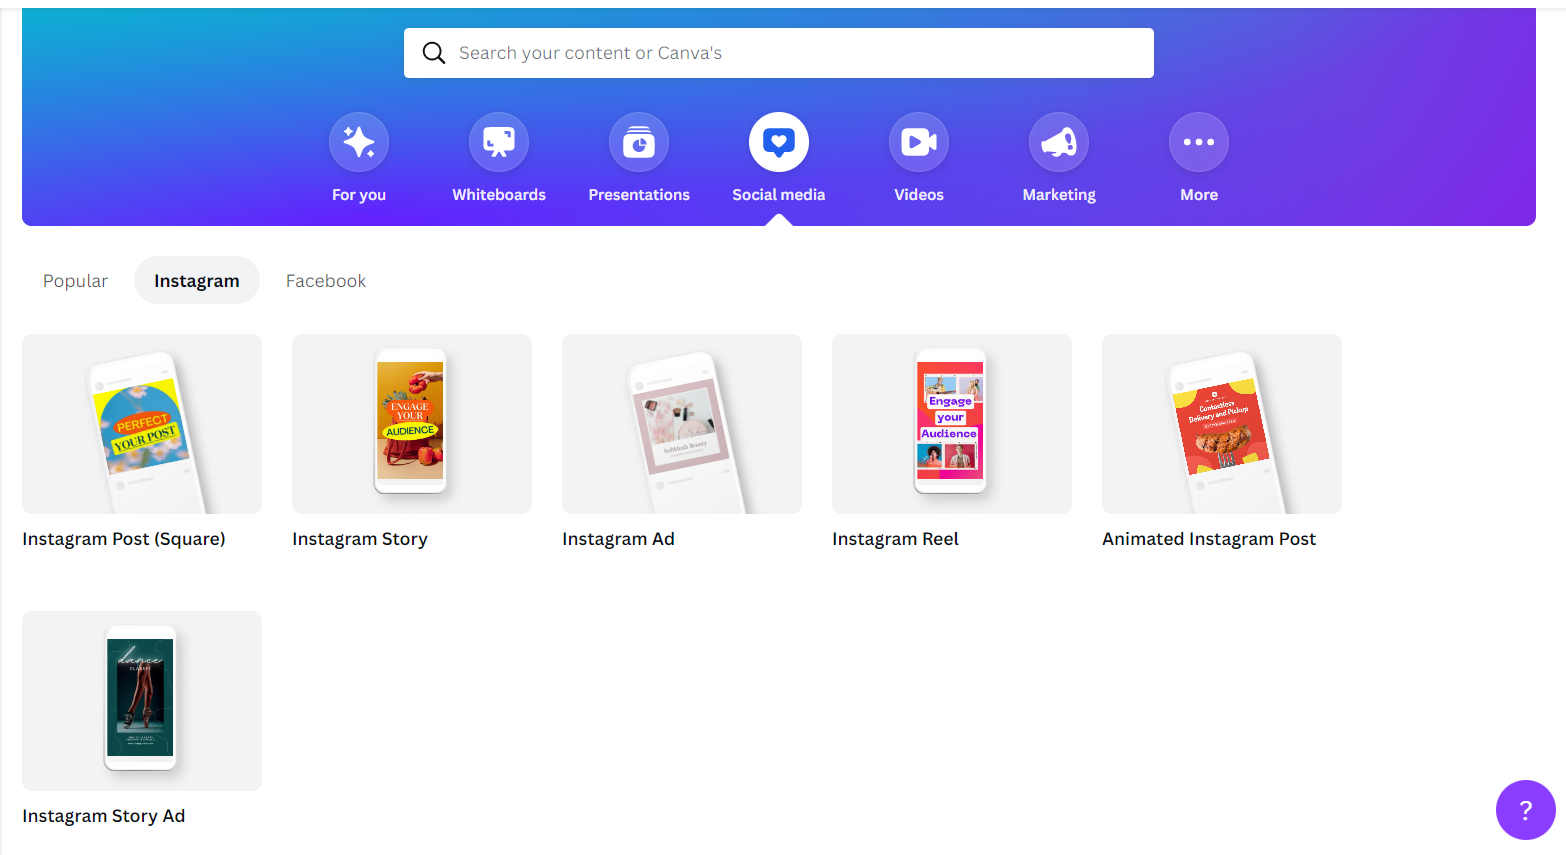
Task: Choose the Presentations category icon
Action: coord(639,142)
